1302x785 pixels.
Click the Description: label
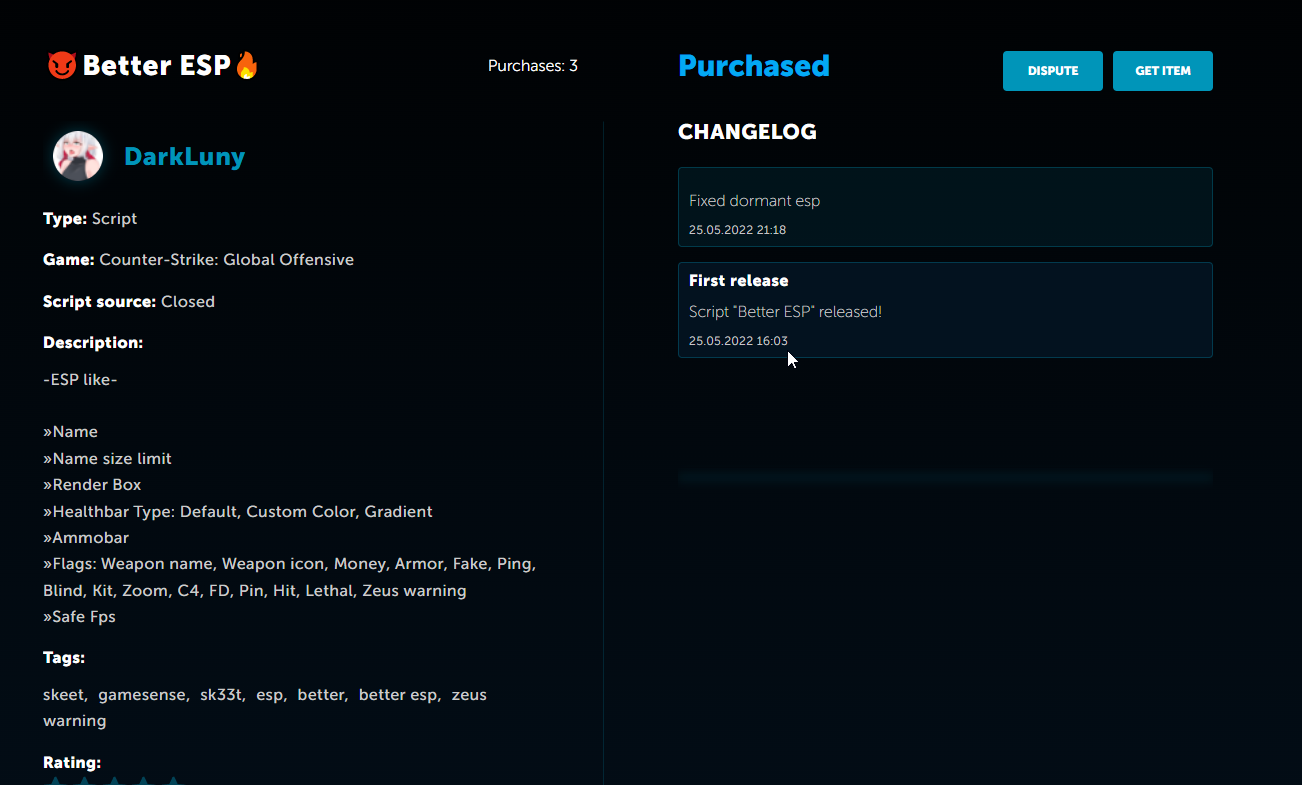(x=93, y=343)
